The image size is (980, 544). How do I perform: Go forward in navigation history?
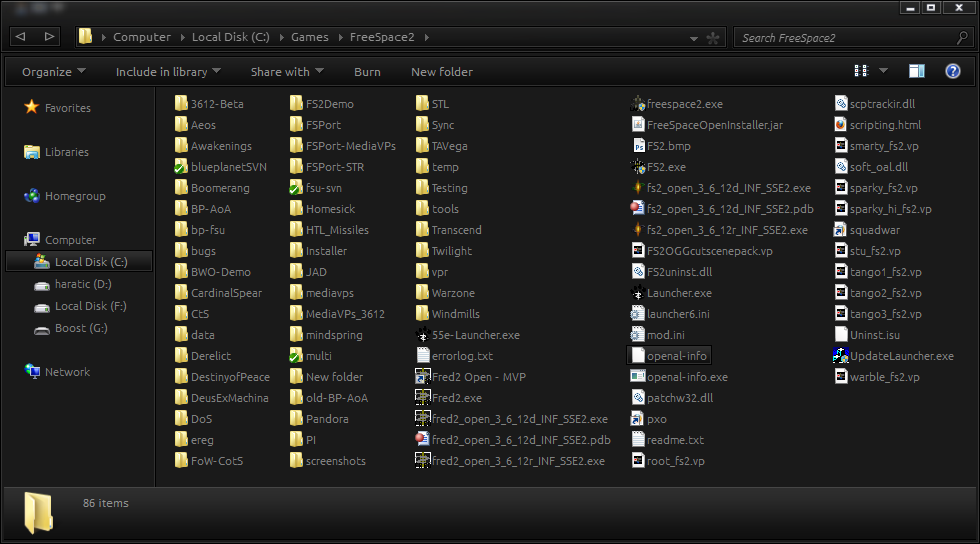(49, 37)
